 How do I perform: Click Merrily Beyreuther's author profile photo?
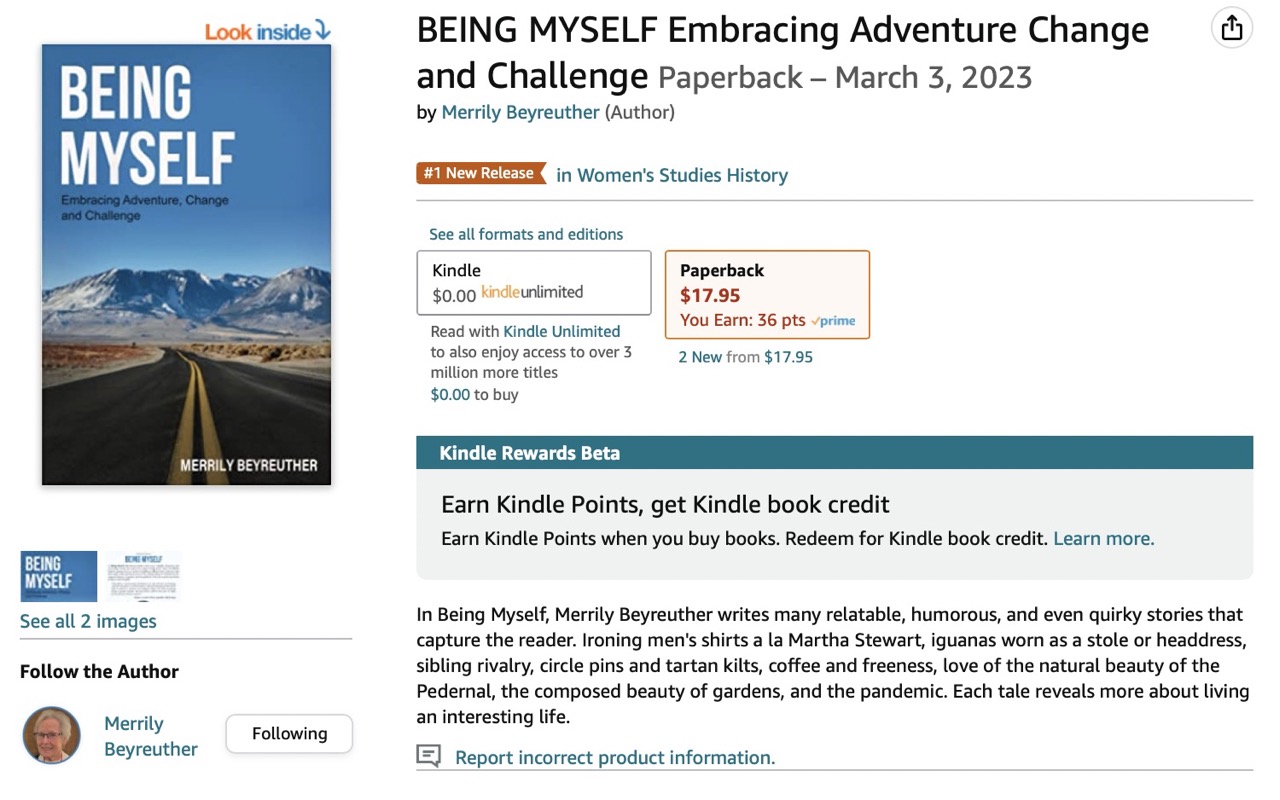pyautogui.click(x=51, y=735)
